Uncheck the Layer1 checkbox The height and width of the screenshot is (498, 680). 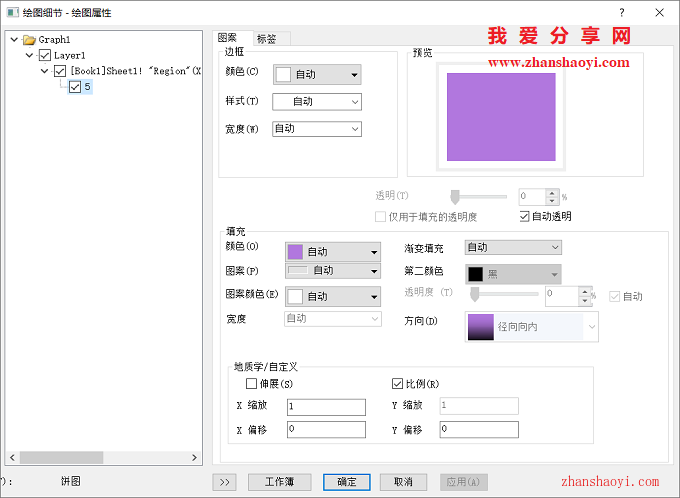point(45,56)
